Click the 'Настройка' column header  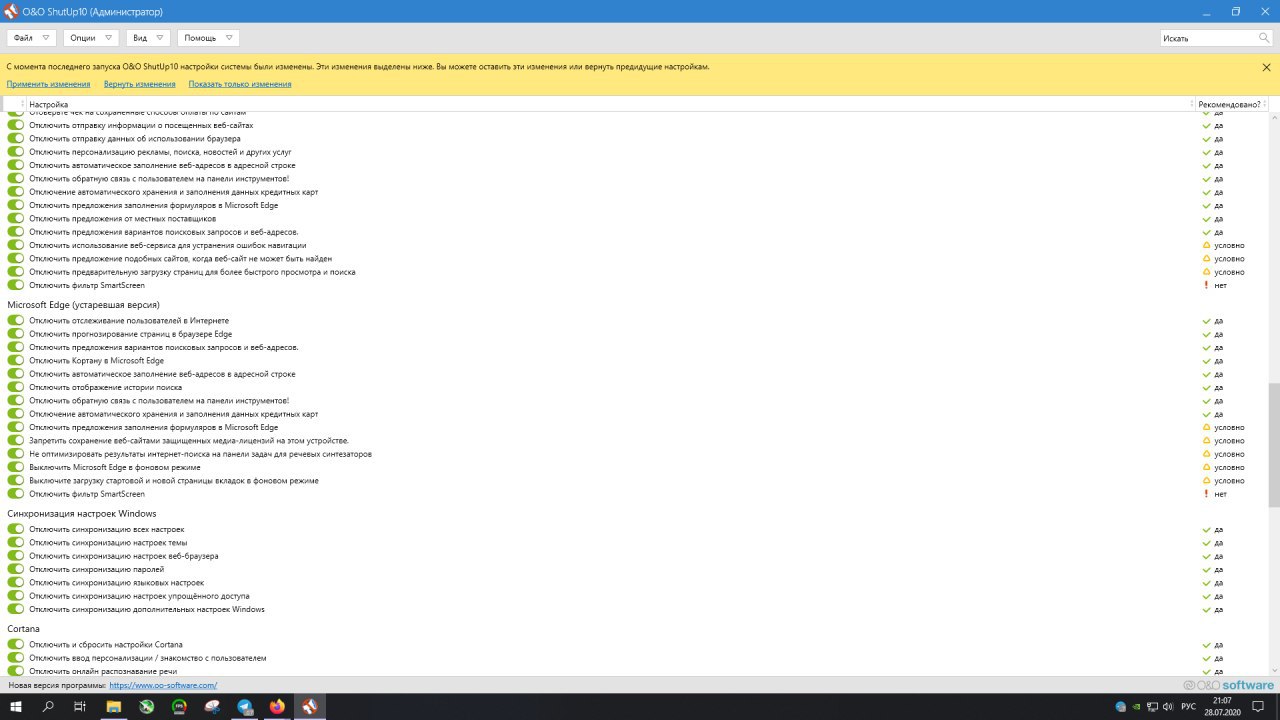pos(610,104)
